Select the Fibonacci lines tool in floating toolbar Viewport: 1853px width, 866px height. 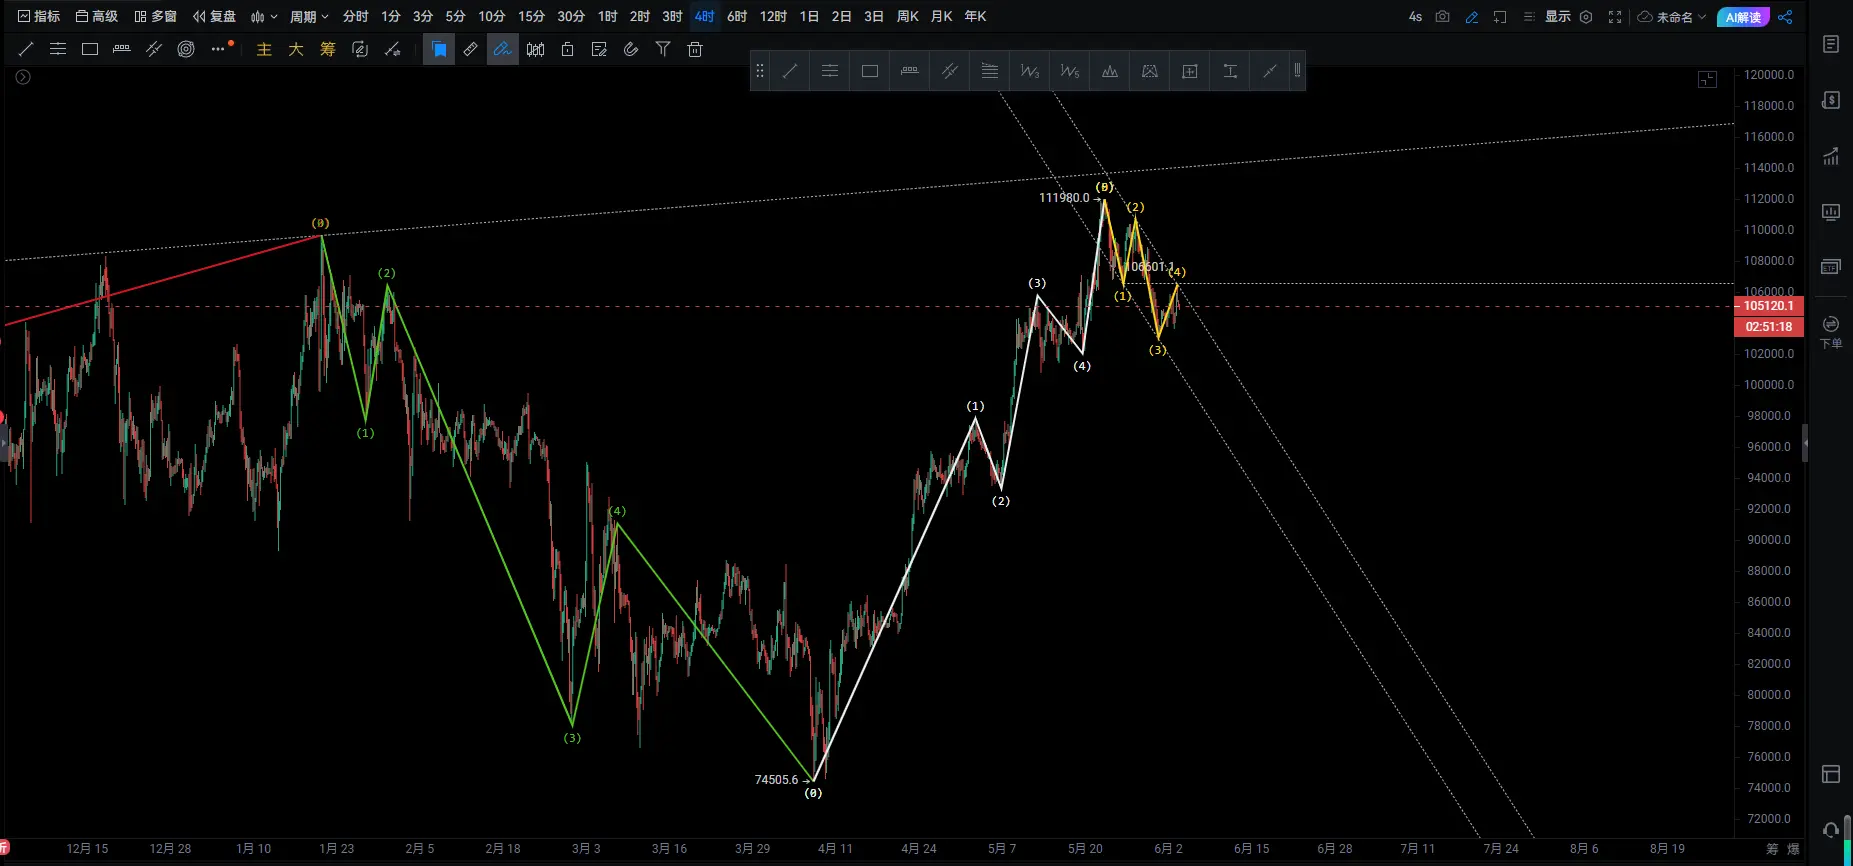(x=990, y=71)
